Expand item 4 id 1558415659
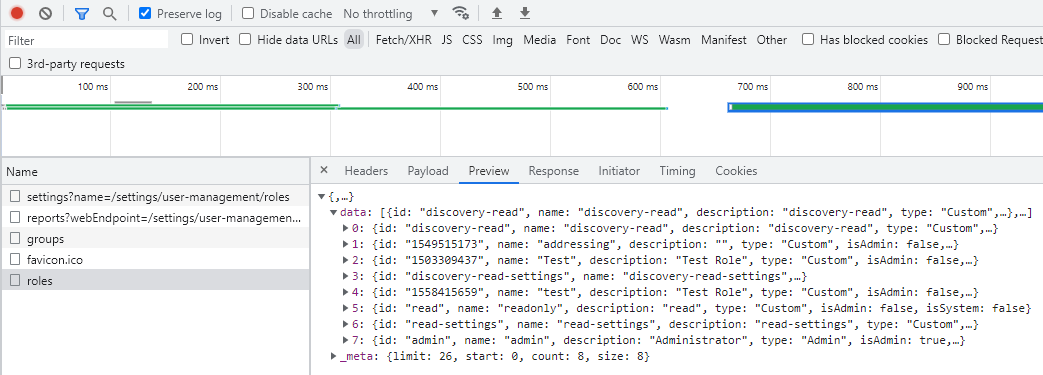The image size is (1043, 375). [x=345, y=293]
